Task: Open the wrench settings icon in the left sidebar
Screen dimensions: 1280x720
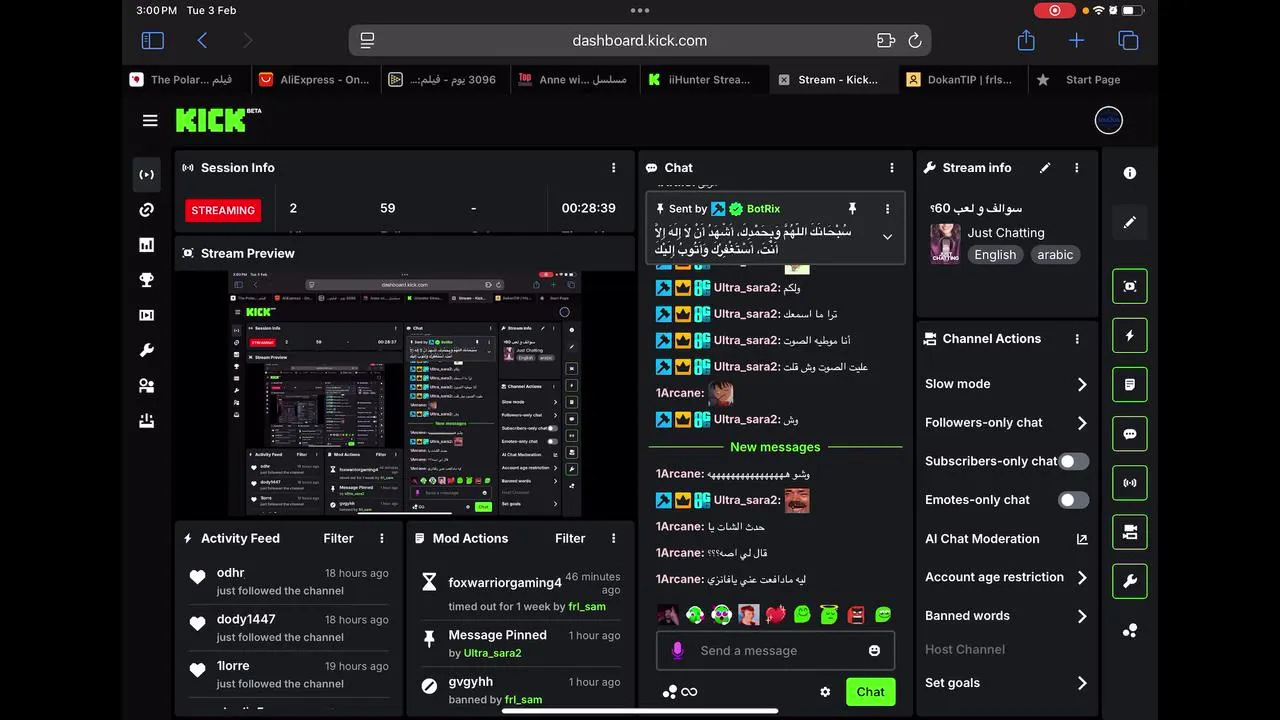Action: [x=147, y=350]
